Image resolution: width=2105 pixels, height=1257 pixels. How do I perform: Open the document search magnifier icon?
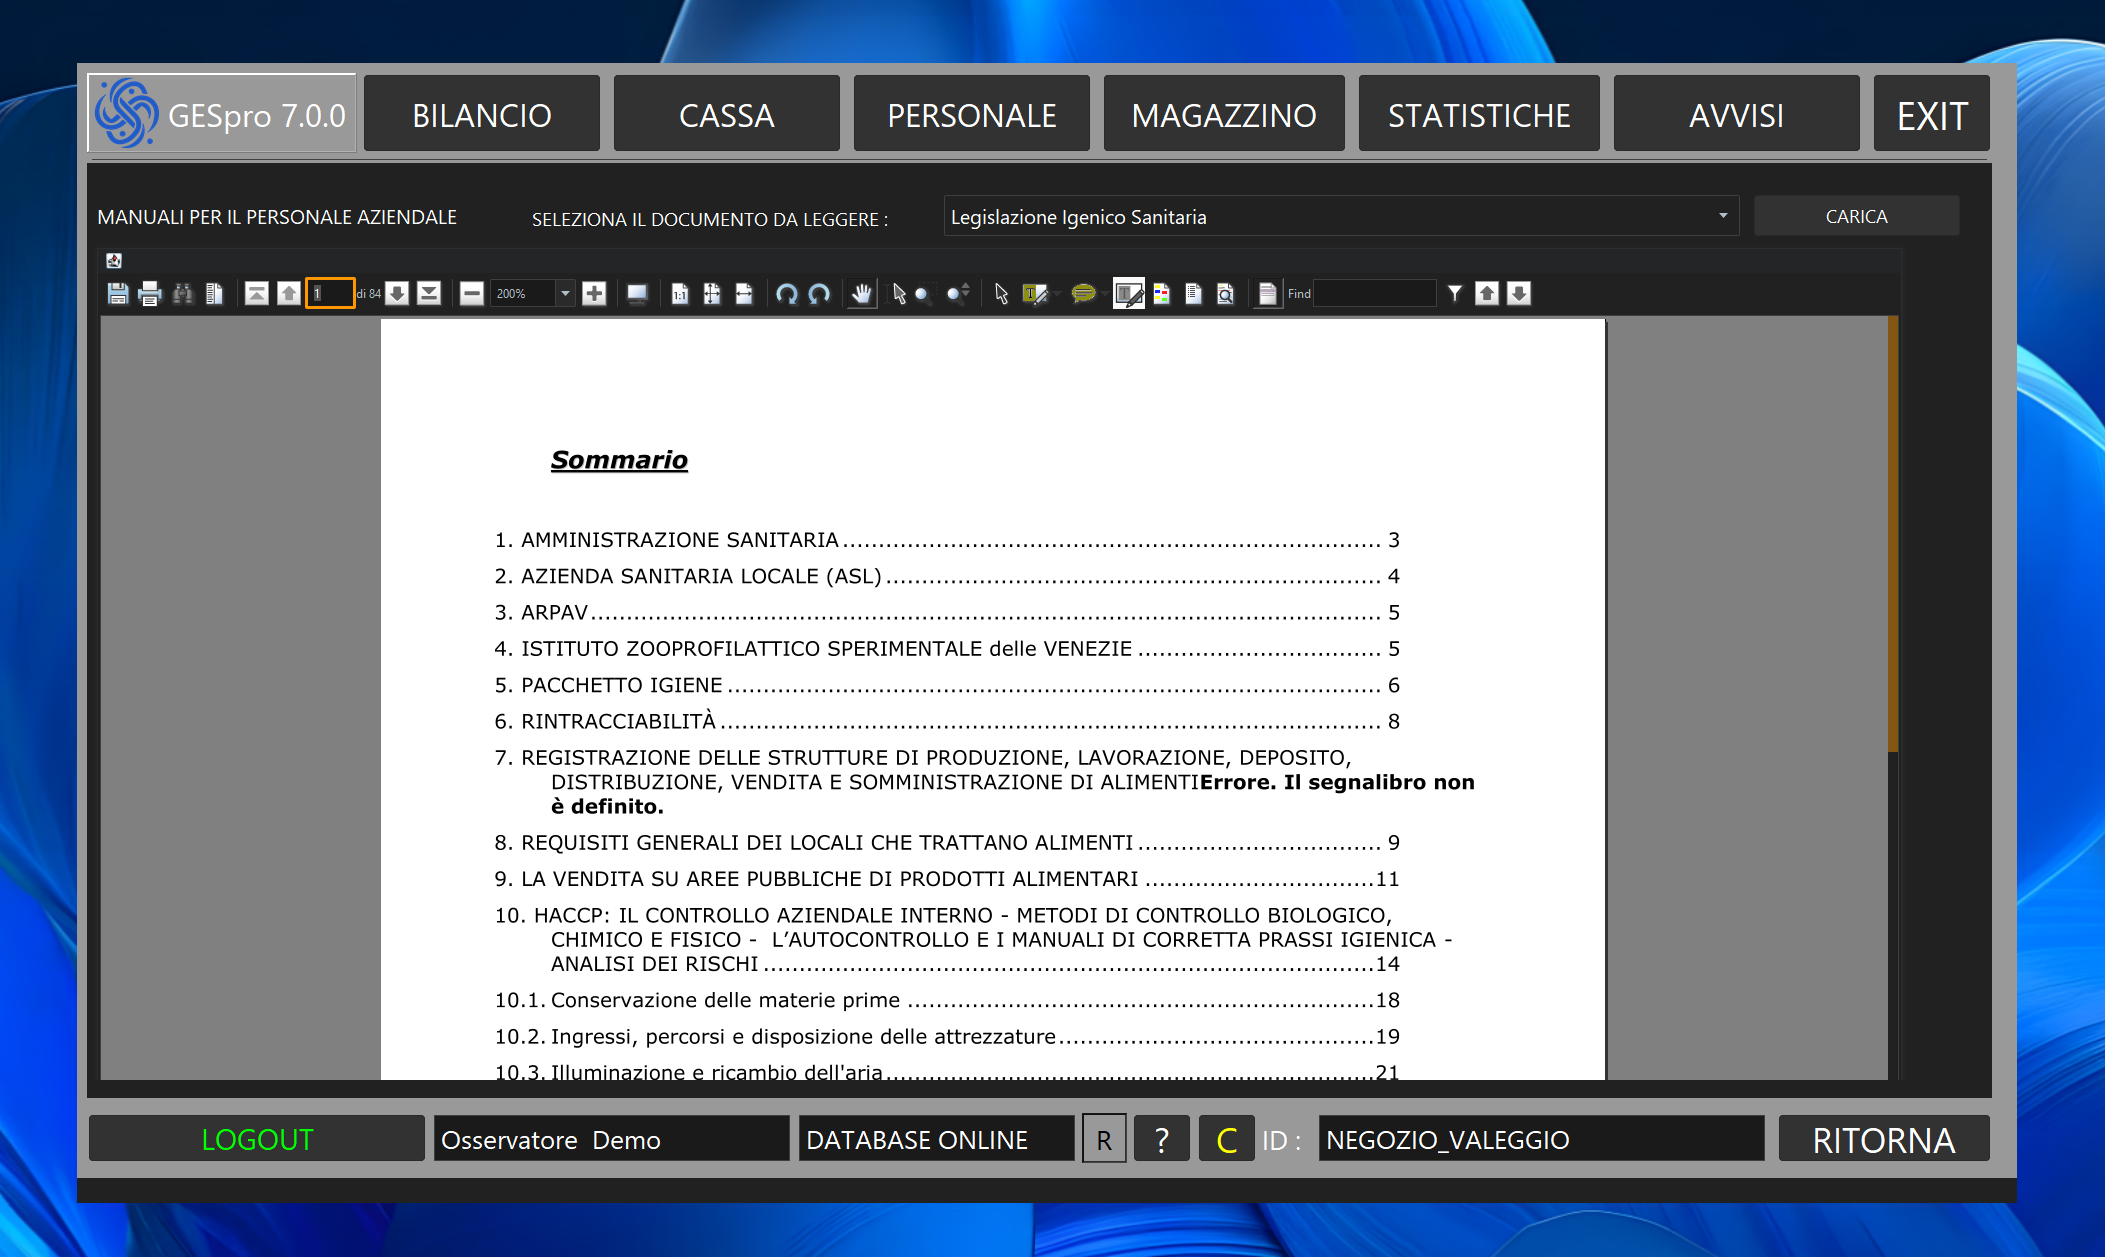coord(1226,294)
